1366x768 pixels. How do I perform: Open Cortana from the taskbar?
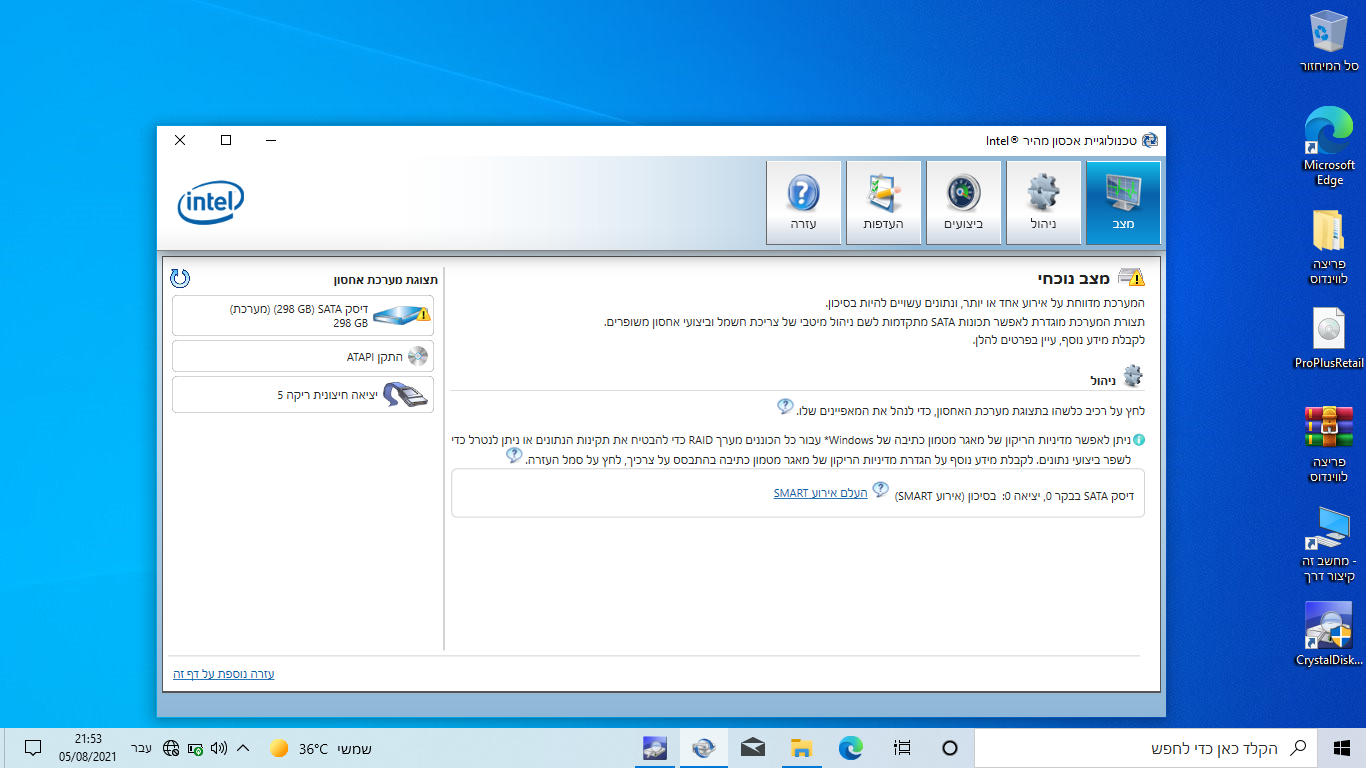950,748
